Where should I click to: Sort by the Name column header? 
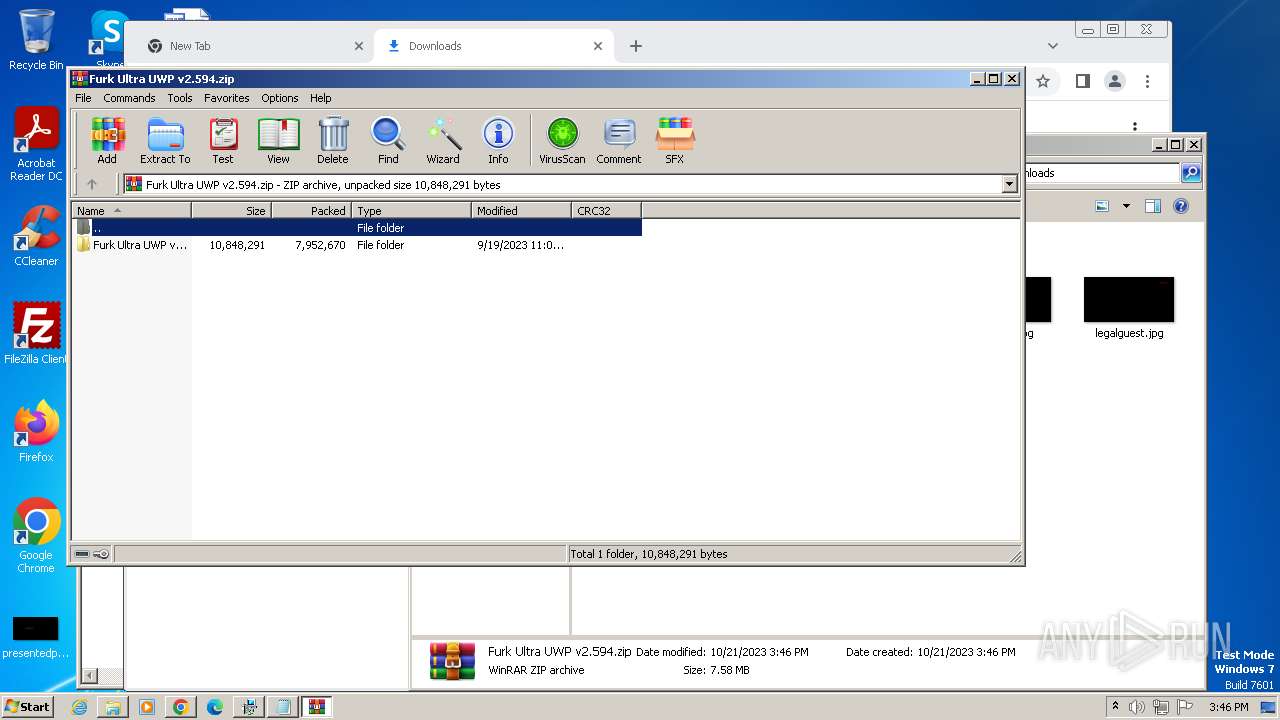point(131,211)
